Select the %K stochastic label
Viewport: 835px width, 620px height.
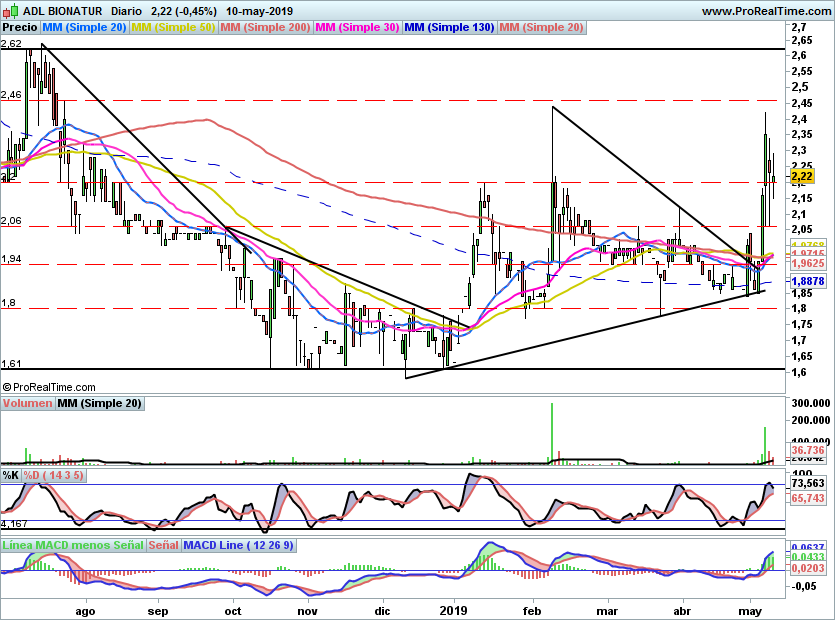[11, 475]
